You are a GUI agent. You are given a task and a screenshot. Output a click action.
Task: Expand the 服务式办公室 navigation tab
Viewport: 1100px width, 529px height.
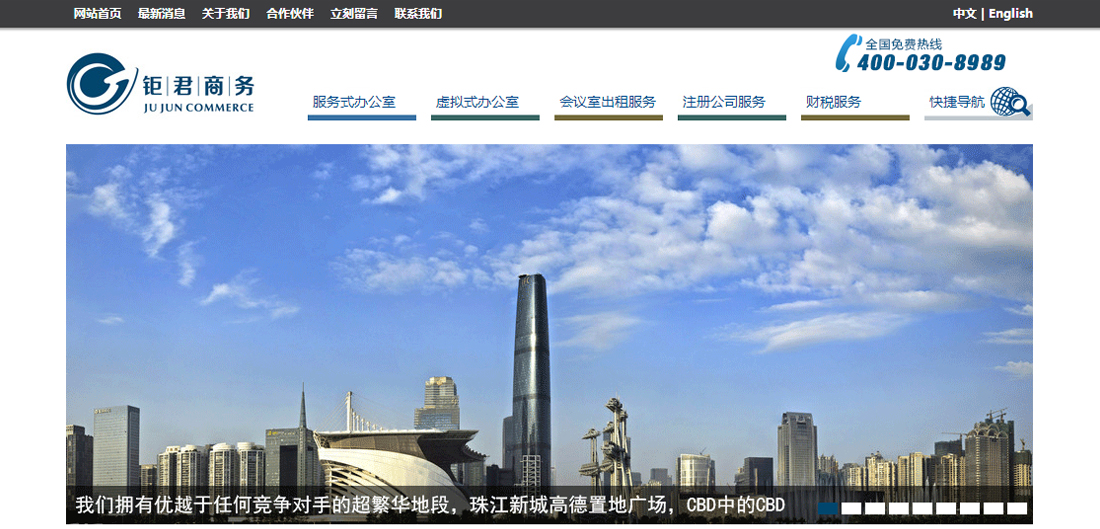354,102
